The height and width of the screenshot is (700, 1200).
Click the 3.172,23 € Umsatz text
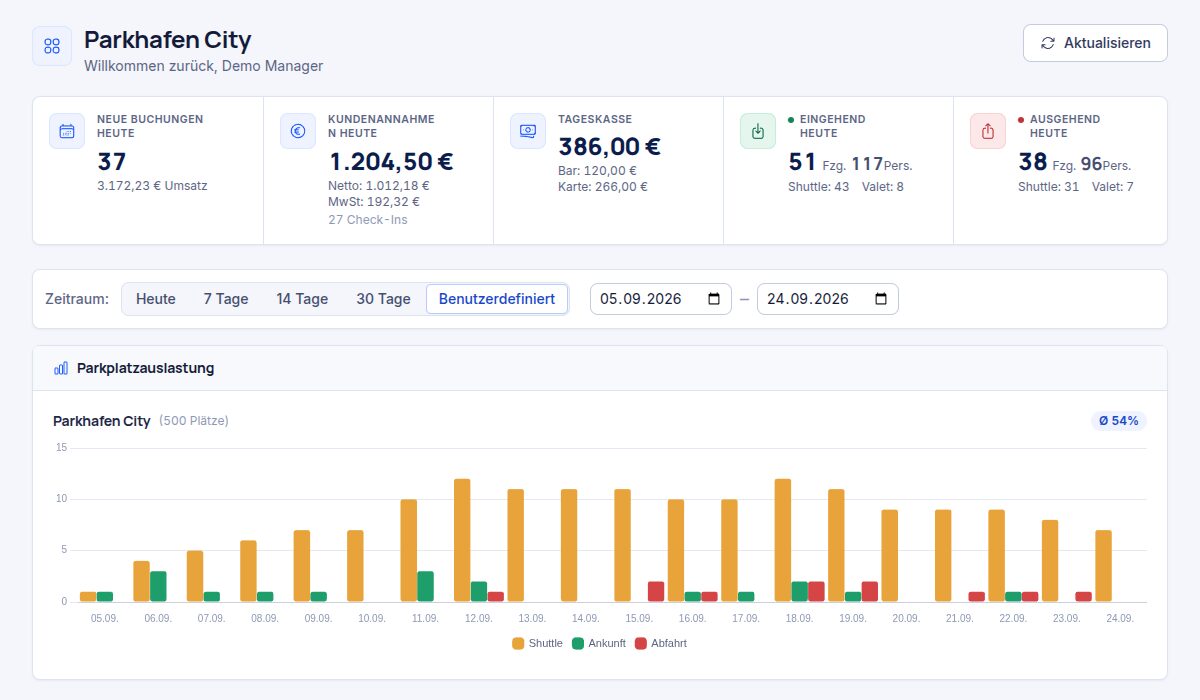click(152, 186)
